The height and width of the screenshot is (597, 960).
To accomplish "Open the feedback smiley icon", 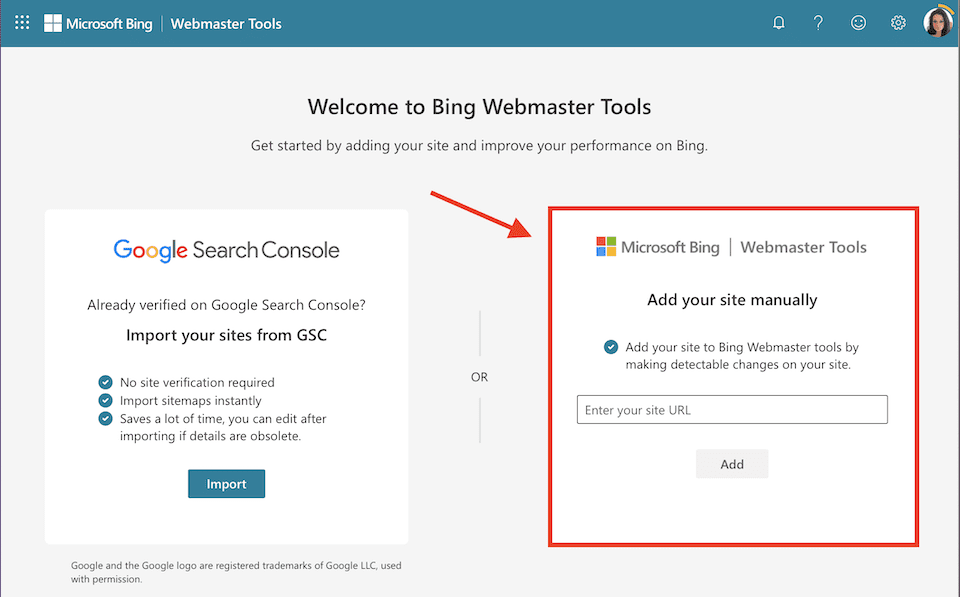I will pyautogui.click(x=858, y=22).
